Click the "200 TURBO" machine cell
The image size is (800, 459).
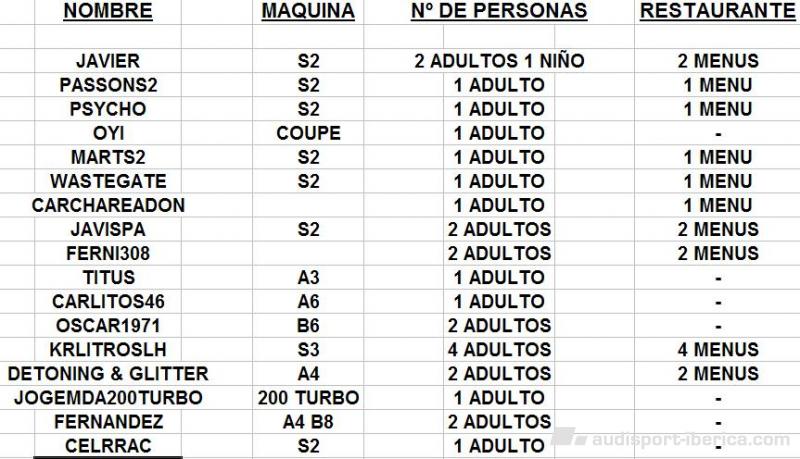tap(308, 397)
